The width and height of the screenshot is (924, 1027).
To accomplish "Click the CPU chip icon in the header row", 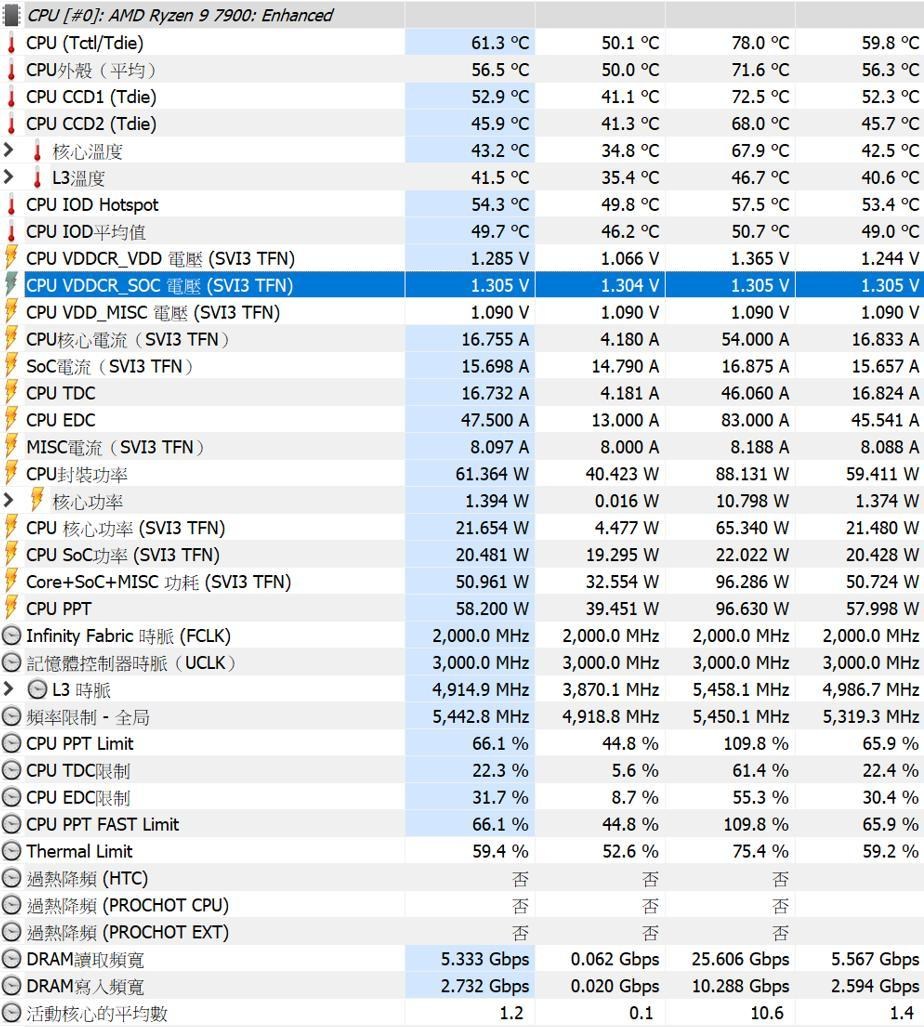I will [x=12, y=15].
